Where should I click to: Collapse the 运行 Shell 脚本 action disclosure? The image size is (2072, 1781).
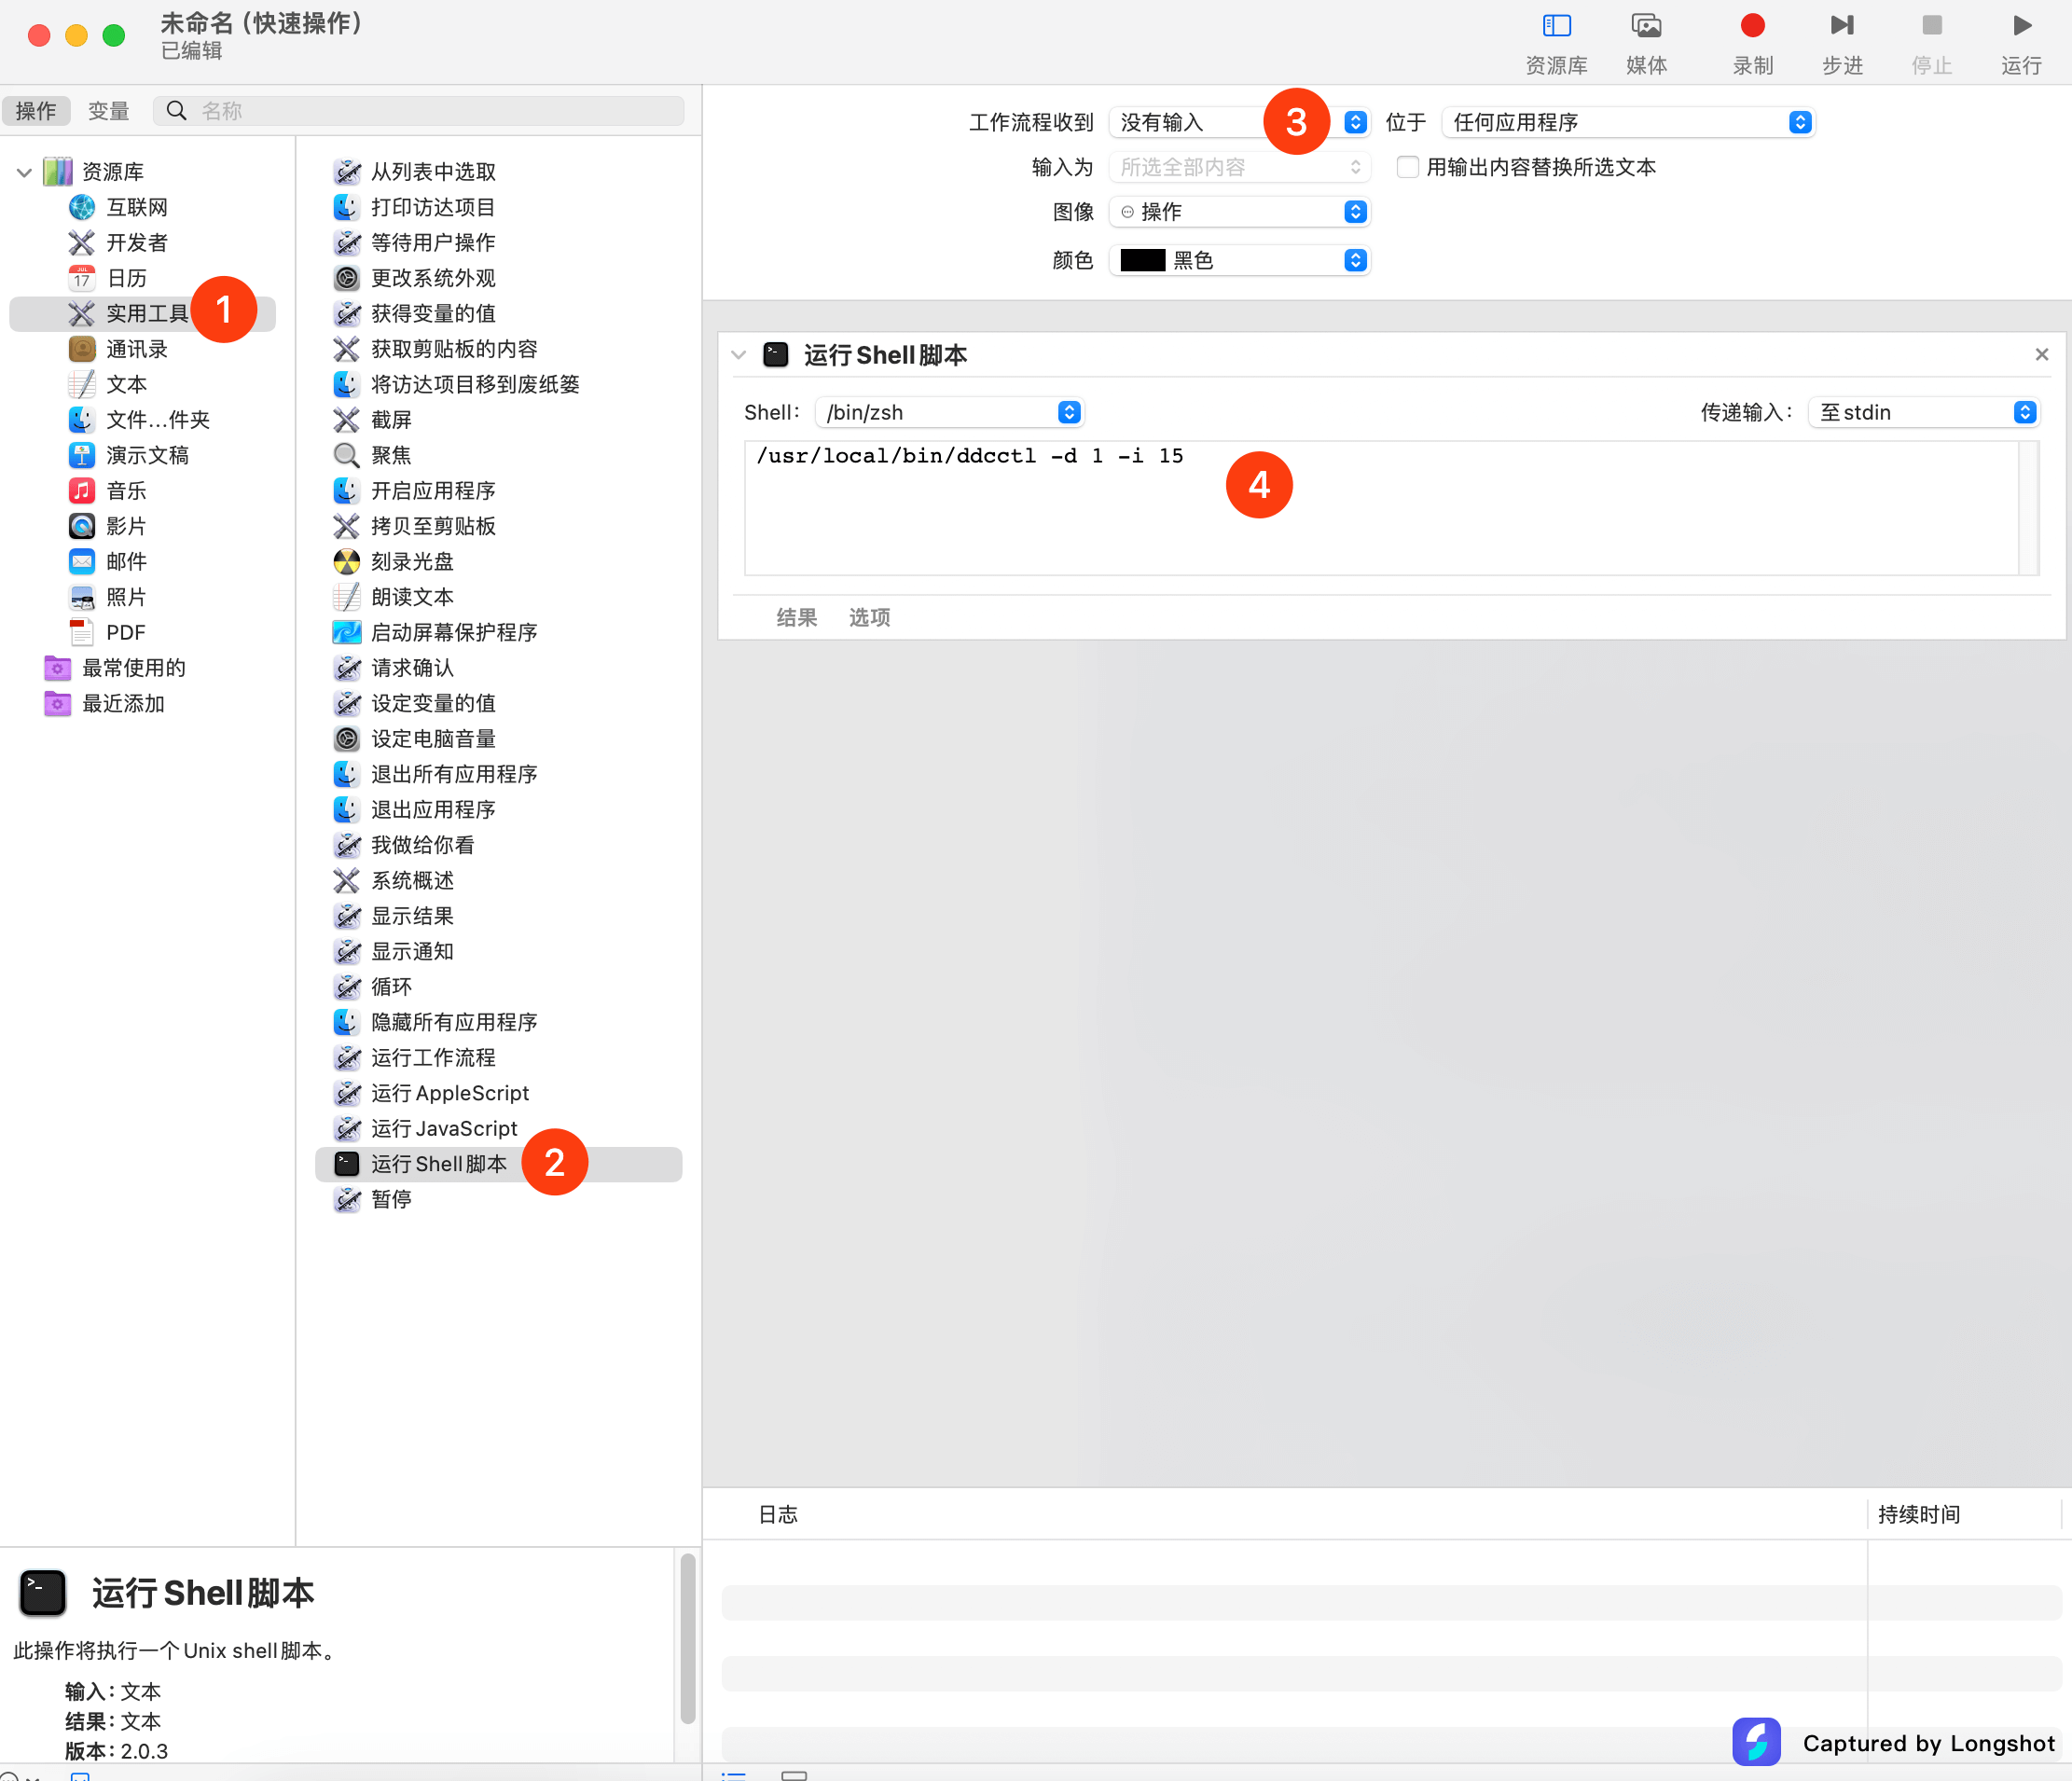coord(739,355)
